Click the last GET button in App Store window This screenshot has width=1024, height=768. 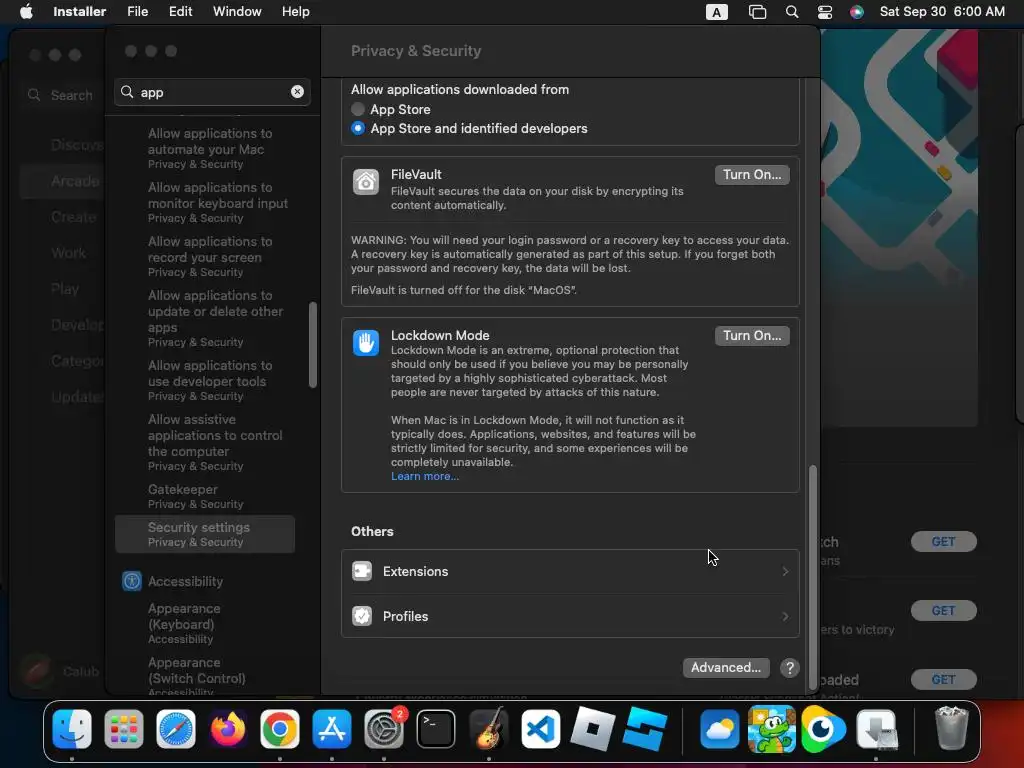point(943,679)
